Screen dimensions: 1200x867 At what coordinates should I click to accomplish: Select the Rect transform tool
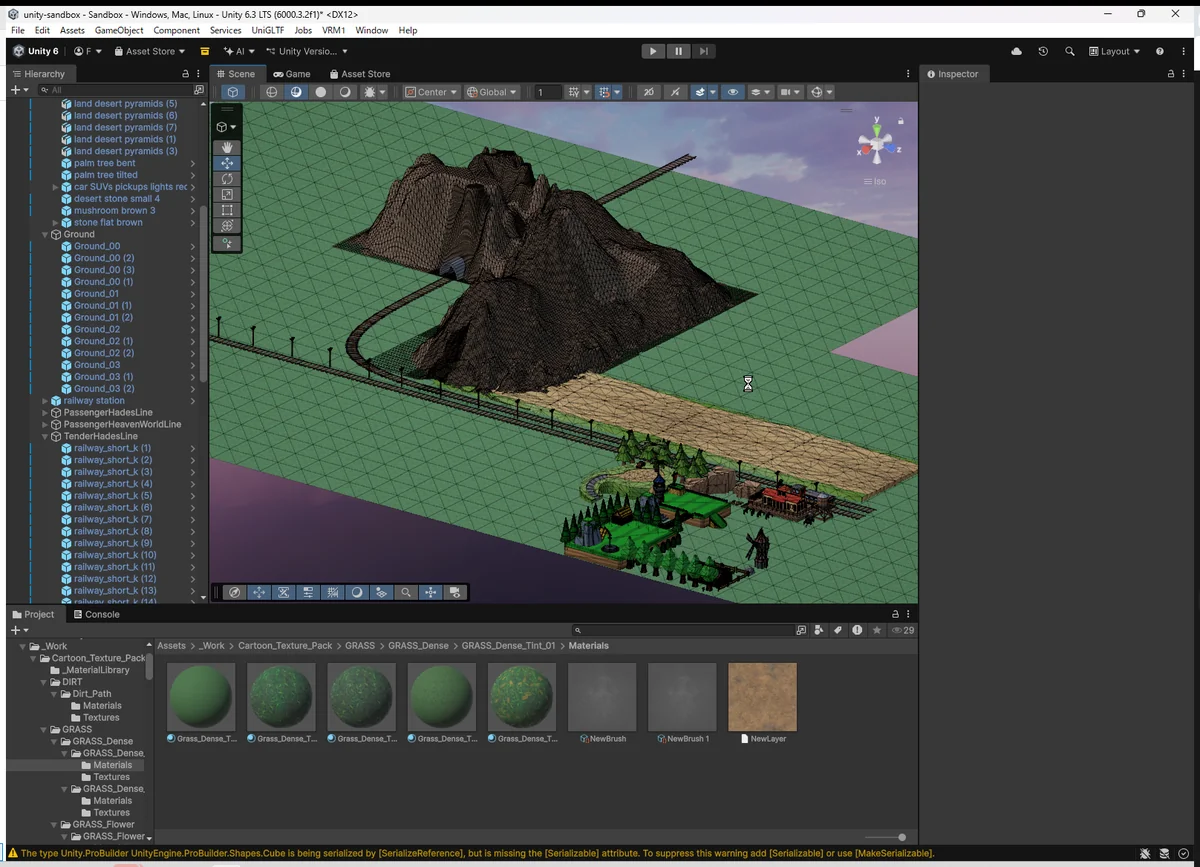point(227,211)
